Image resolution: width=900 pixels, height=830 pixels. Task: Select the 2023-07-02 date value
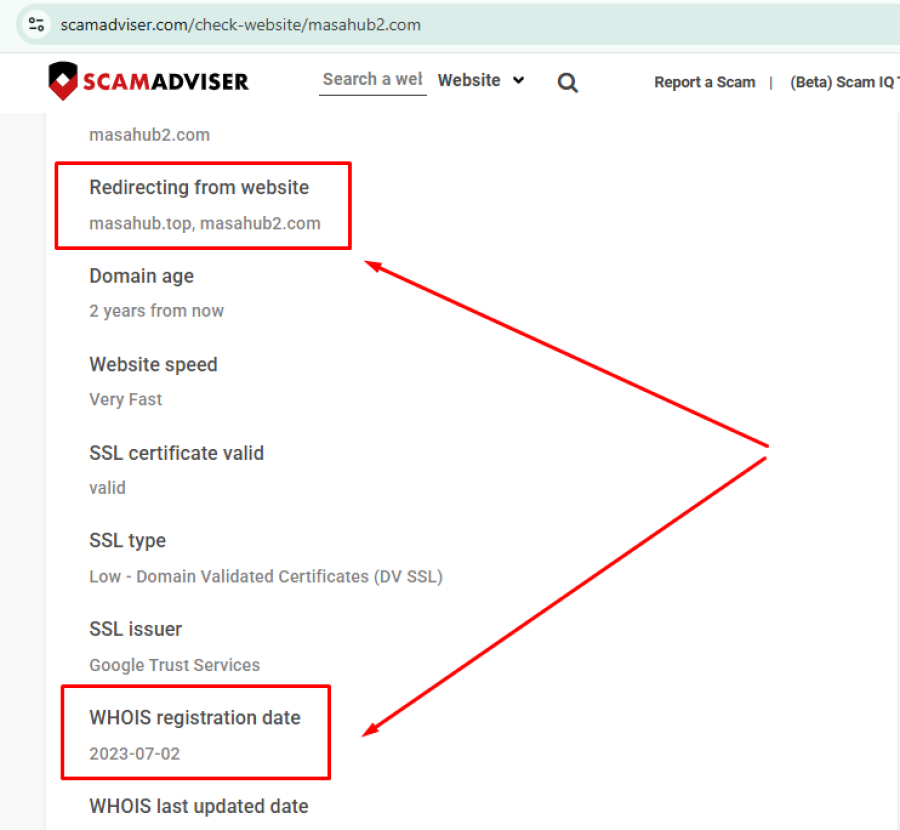[x=134, y=754]
